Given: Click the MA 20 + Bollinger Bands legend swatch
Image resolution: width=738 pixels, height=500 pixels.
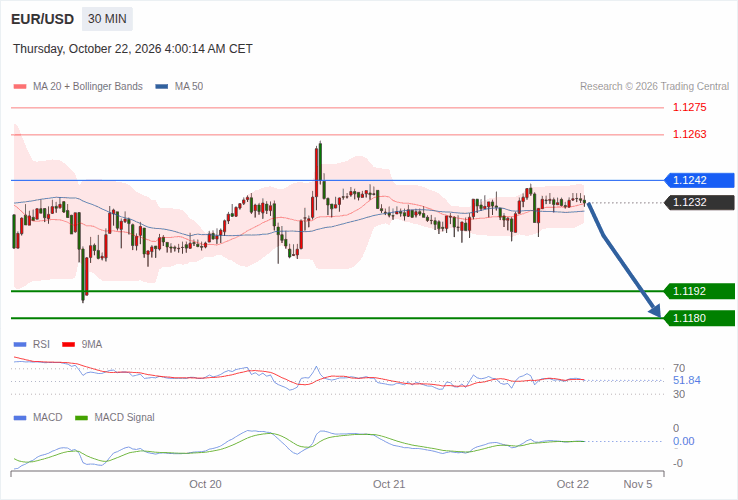Looking at the screenshot, I should [x=20, y=87].
